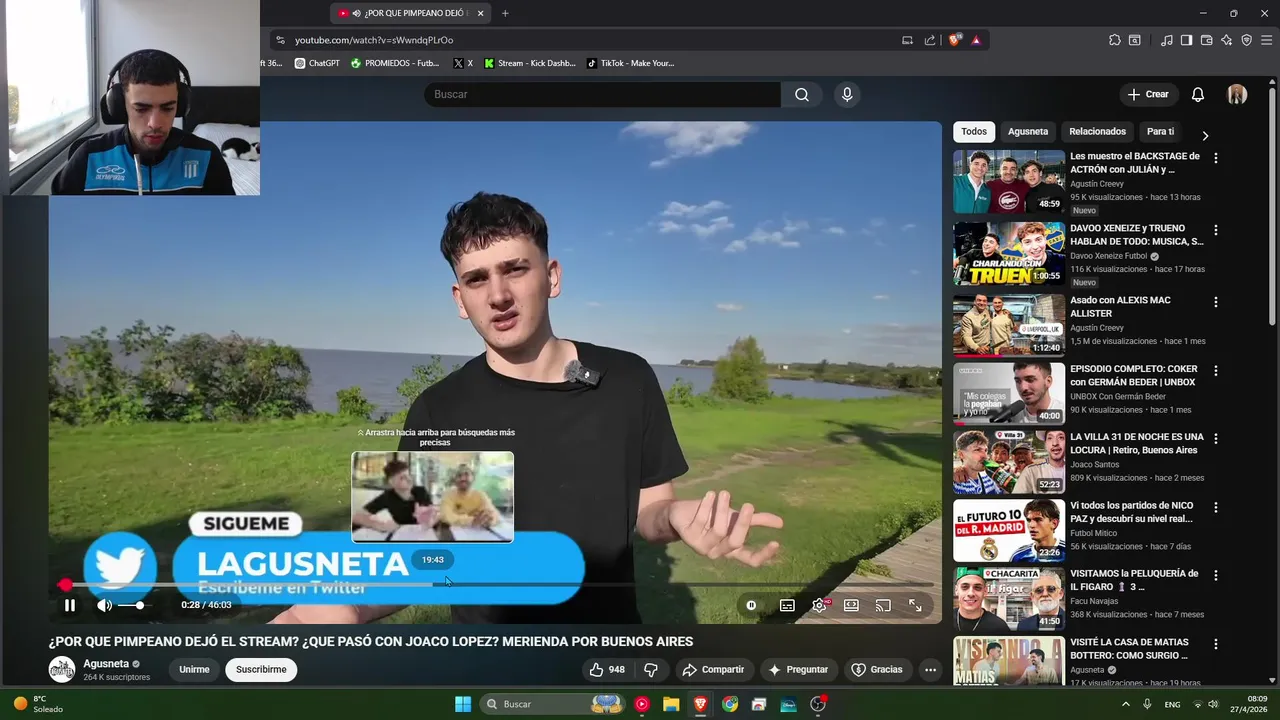Open the browser extensions puzzle icon

1115,40
